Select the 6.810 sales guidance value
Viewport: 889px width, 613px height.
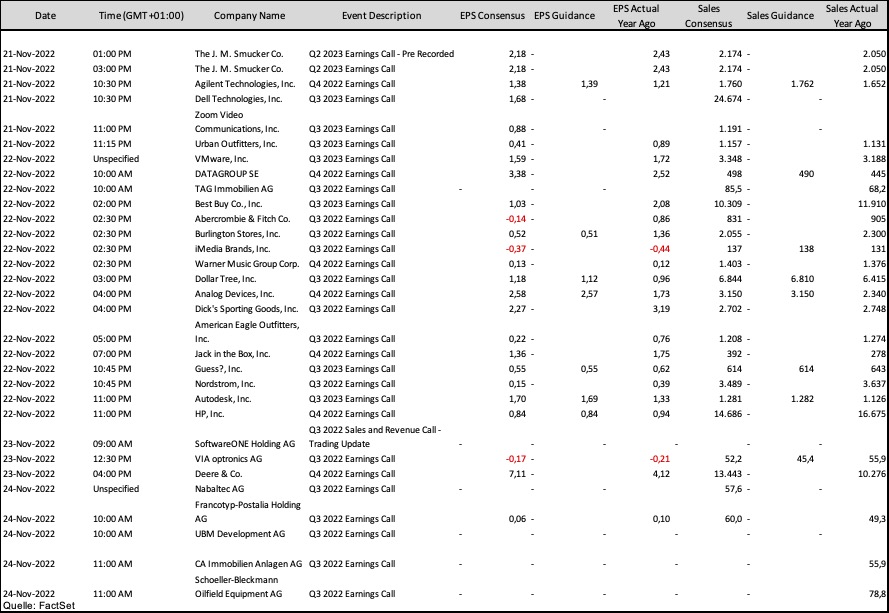pos(802,279)
